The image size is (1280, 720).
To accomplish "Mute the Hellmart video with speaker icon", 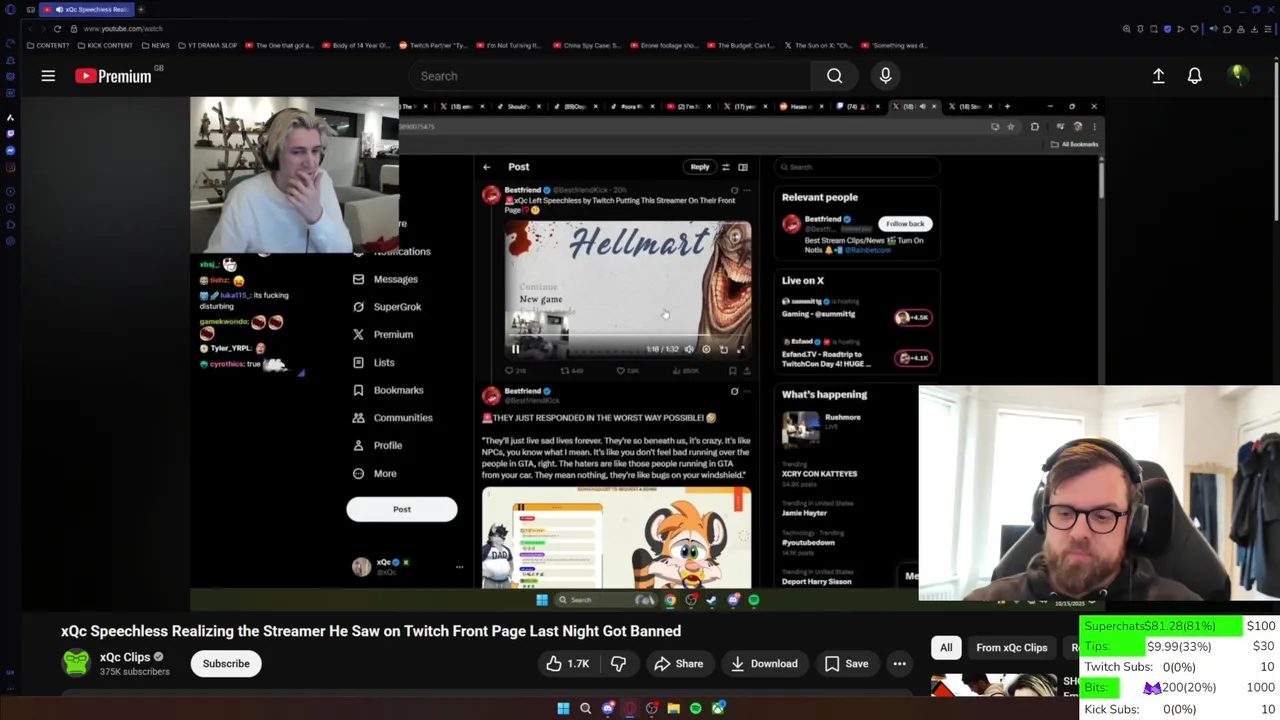I will click(x=689, y=349).
